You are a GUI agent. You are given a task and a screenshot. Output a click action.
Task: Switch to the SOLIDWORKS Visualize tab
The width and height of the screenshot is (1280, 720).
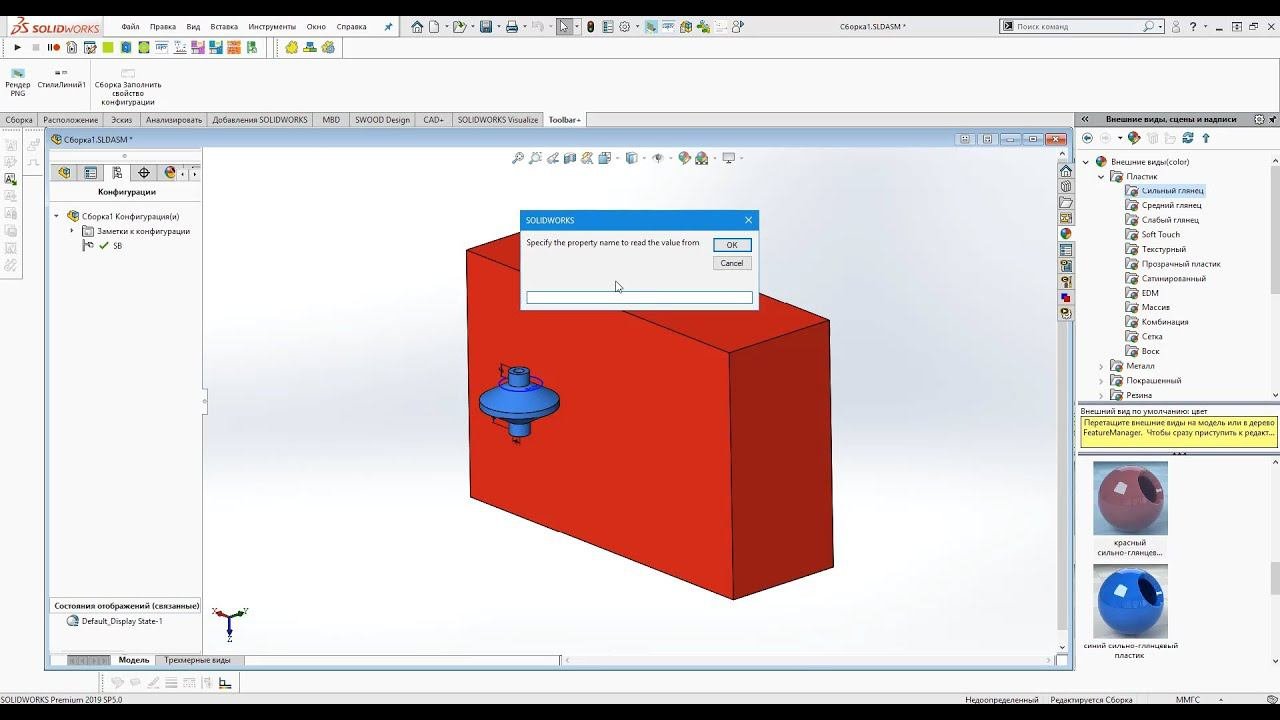(498, 120)
